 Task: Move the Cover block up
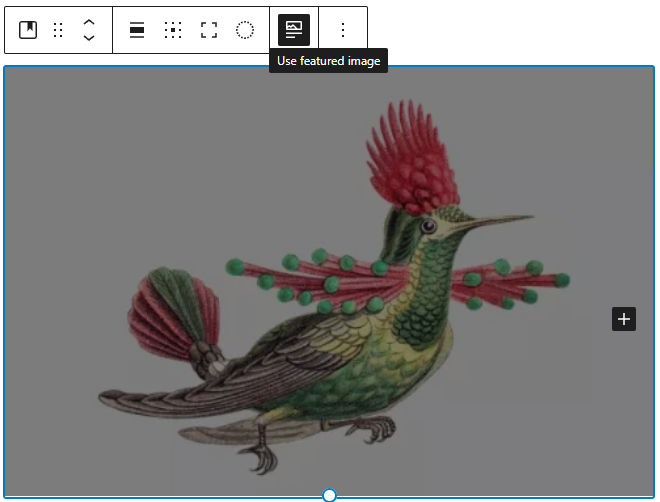pyautogui.click(x=89, y=22)
